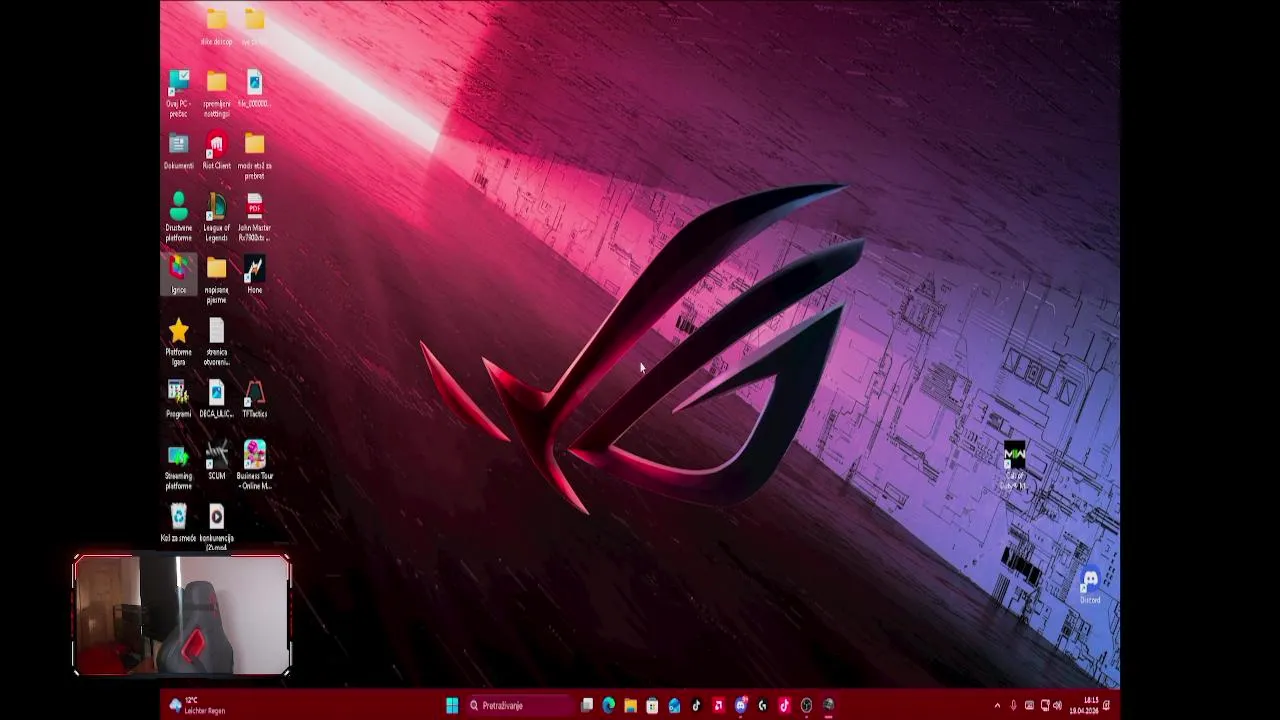The height and width of the screenshot is (720, 1280).
Task: Select the Ovaj PC shortcut icon
Action: coord(178,93)
